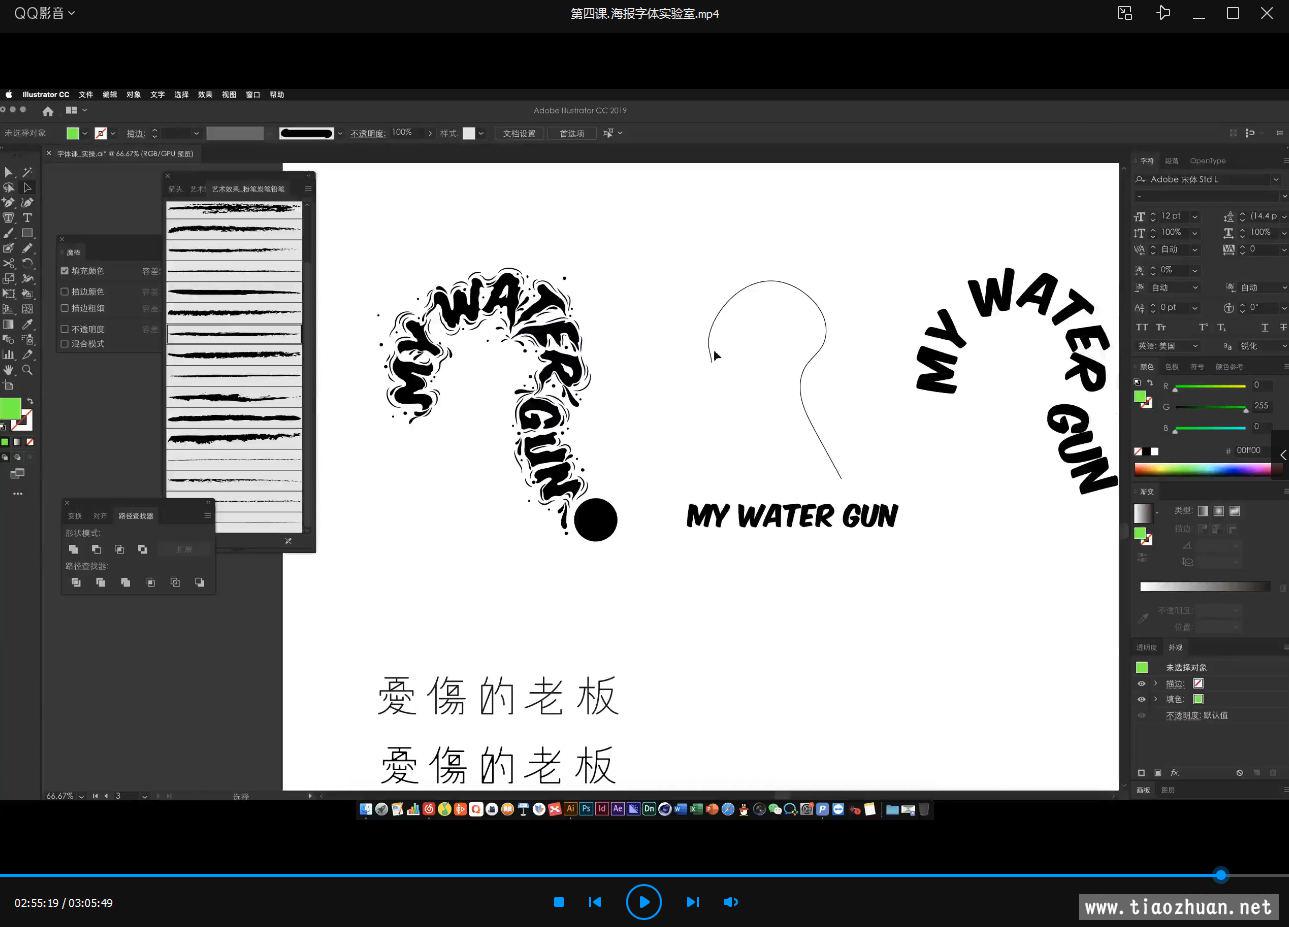
Task: Switch to OpenType tab
Action: [x=1208, y=161]
